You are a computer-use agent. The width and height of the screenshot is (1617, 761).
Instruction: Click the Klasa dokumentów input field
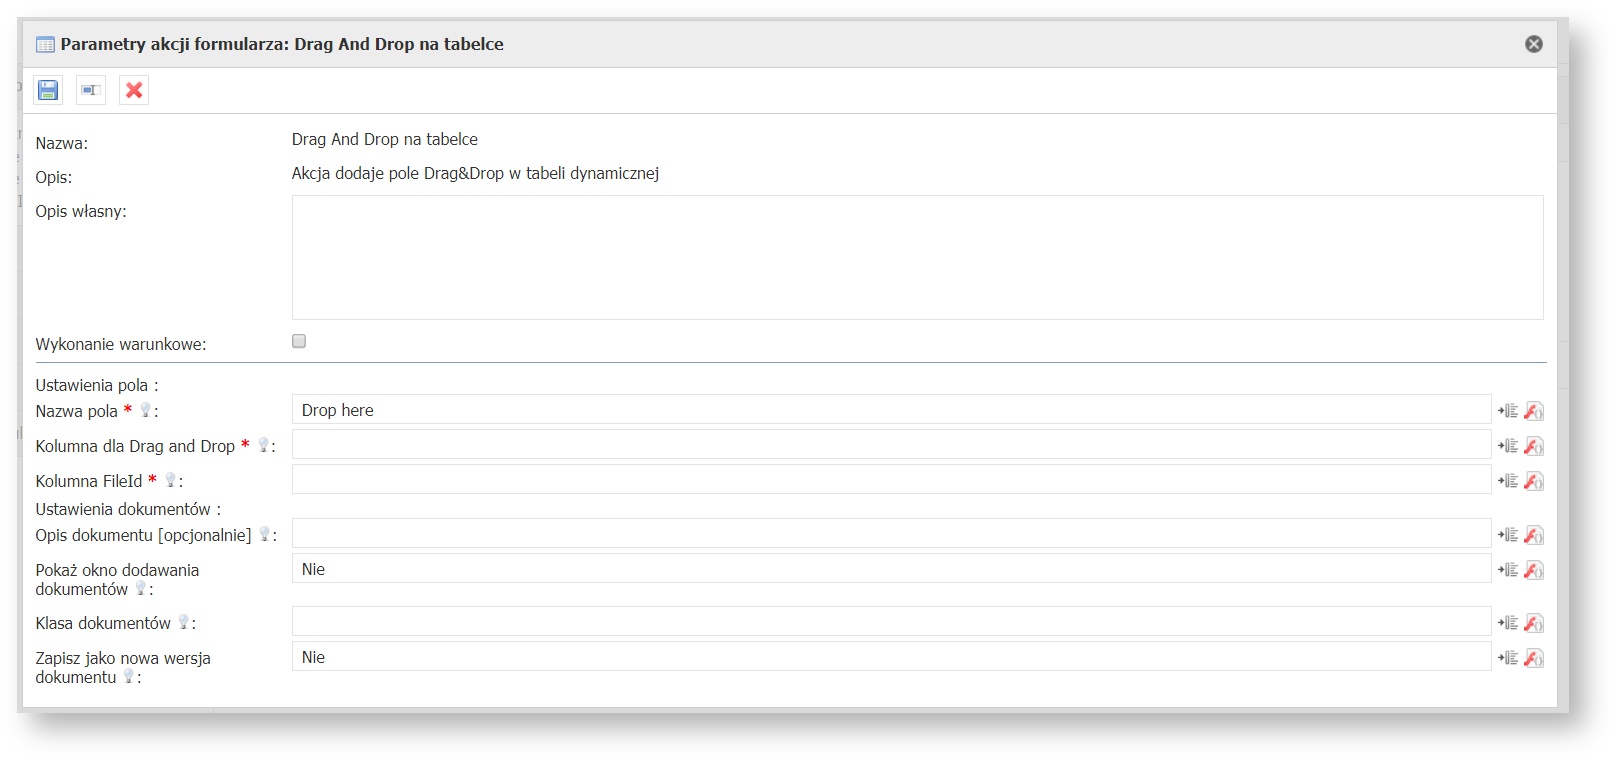click(x=890, y=622)
